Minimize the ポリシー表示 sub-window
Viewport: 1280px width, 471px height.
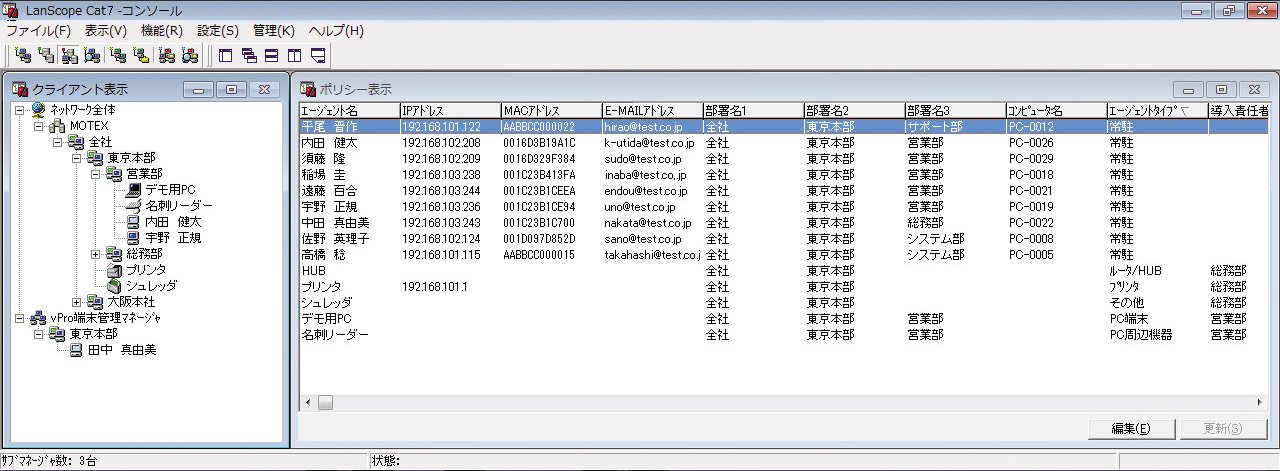tap(1187, 89)
